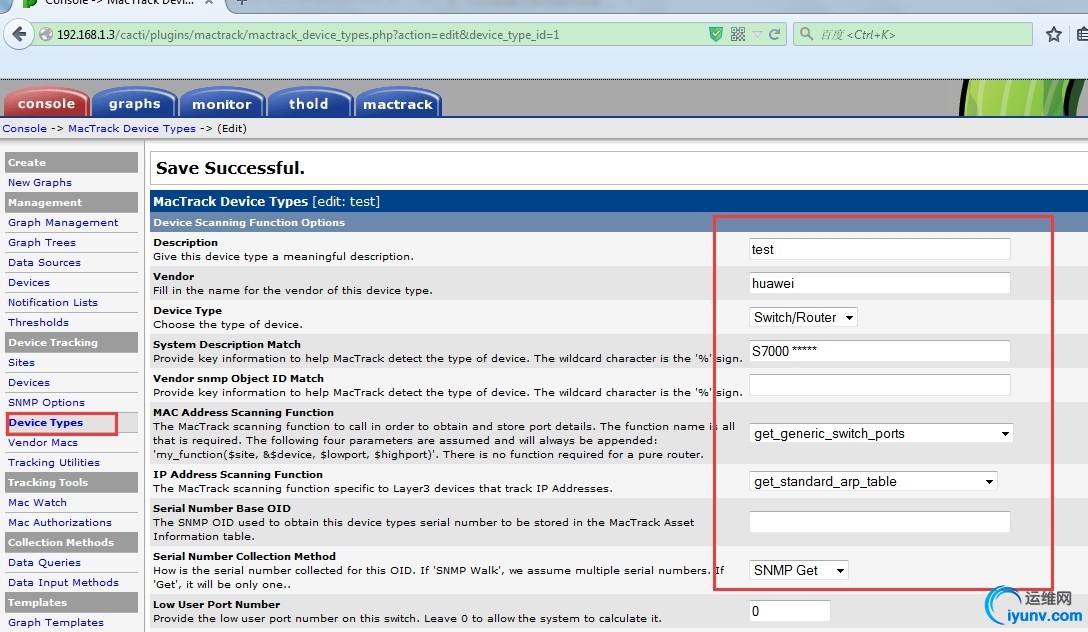
Task: Switch to the graphs tab
Action: coord(134,103)
